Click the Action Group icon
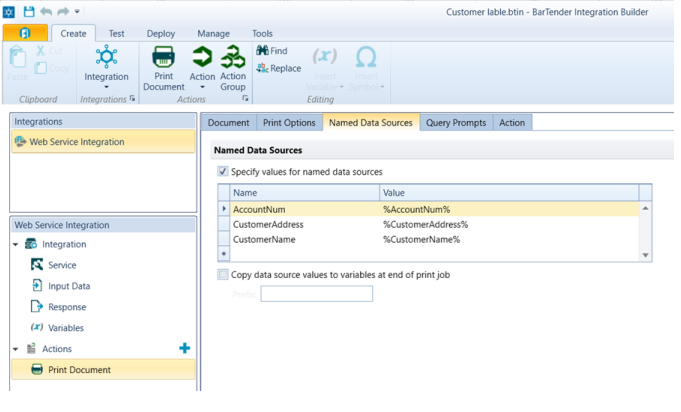This screenshot has width=681, height=412. 233,57
